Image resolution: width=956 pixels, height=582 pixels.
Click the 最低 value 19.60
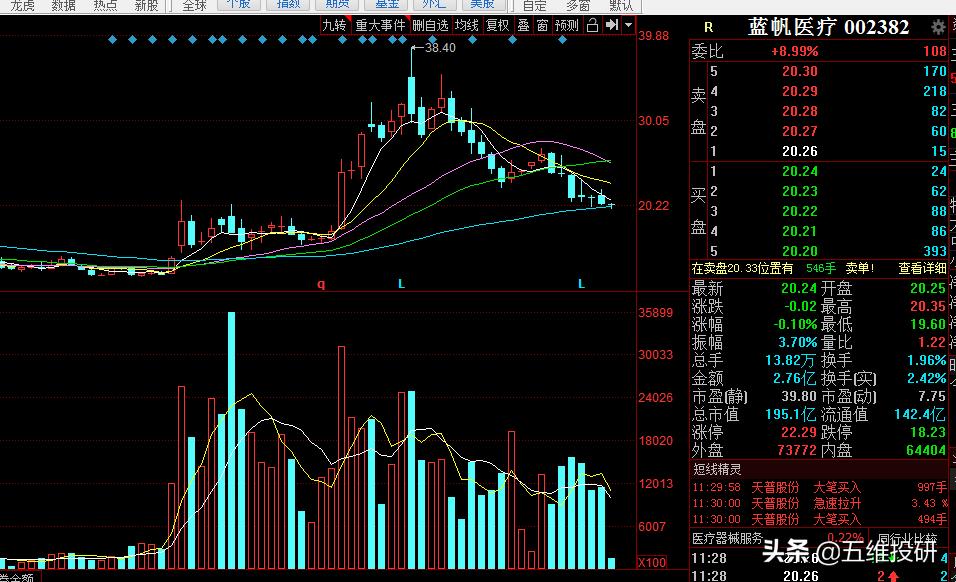pos(928,324)
